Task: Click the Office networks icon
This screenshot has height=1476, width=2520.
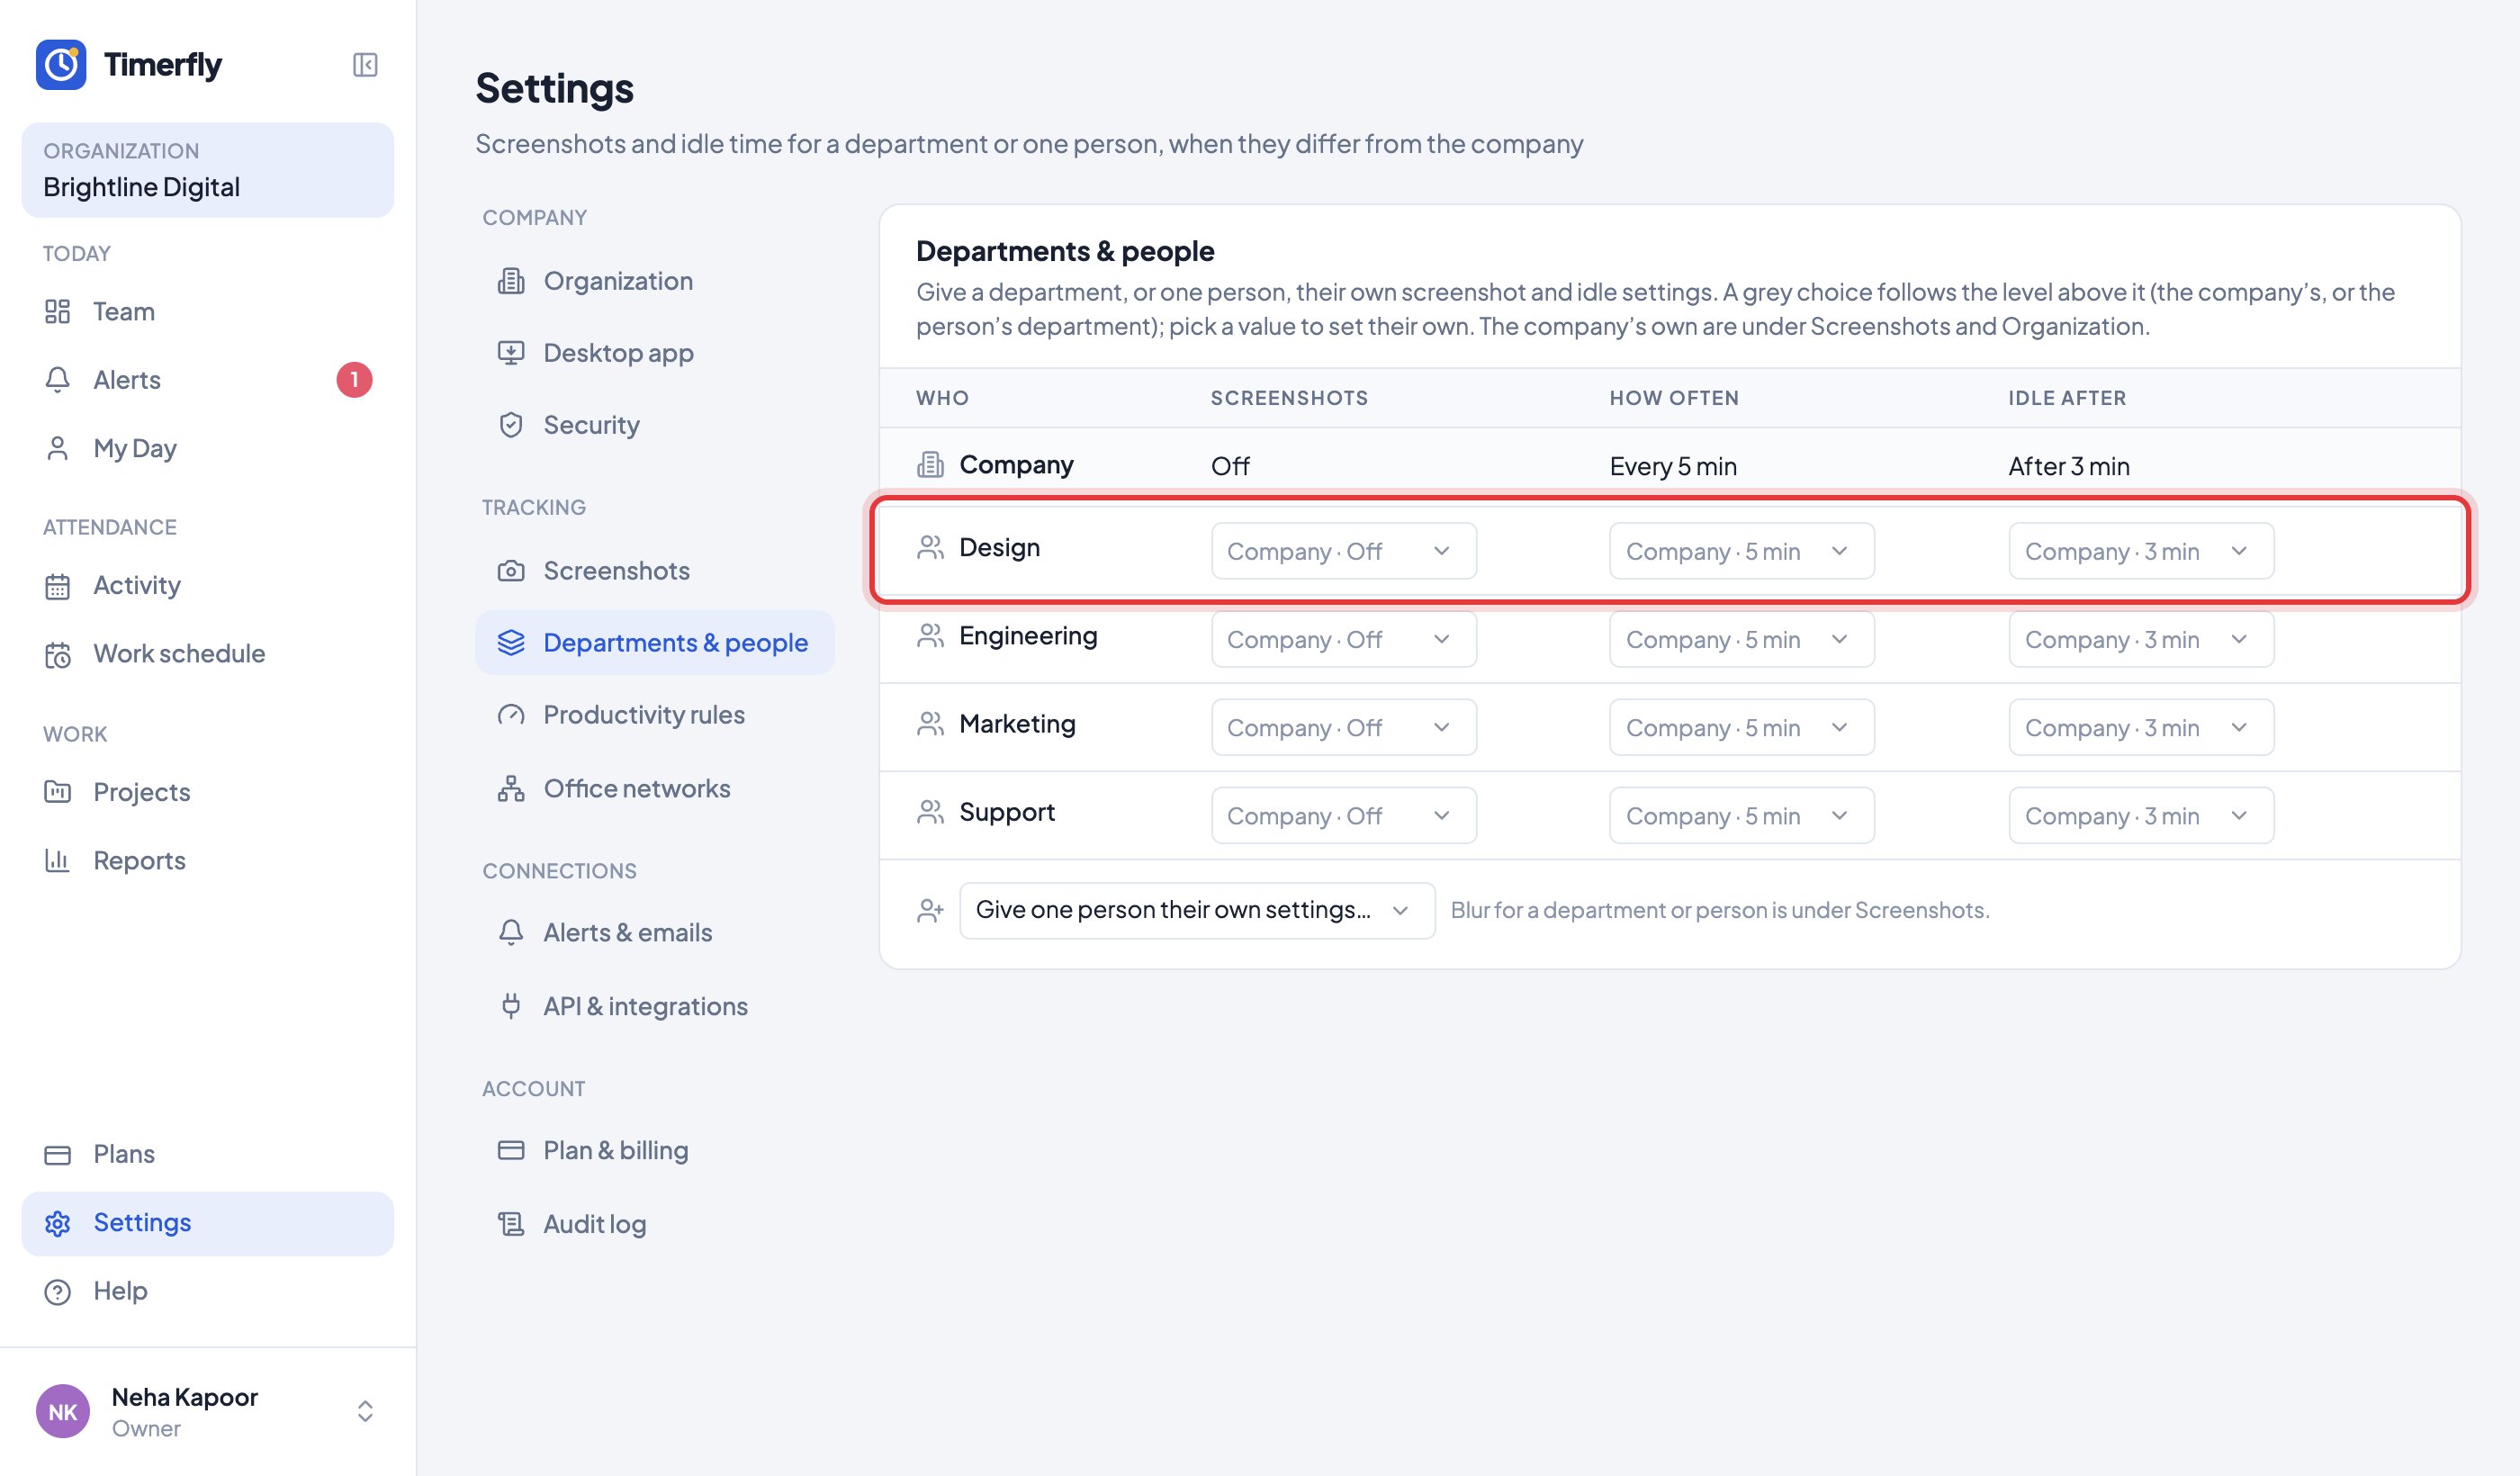Action: [511, 789]
